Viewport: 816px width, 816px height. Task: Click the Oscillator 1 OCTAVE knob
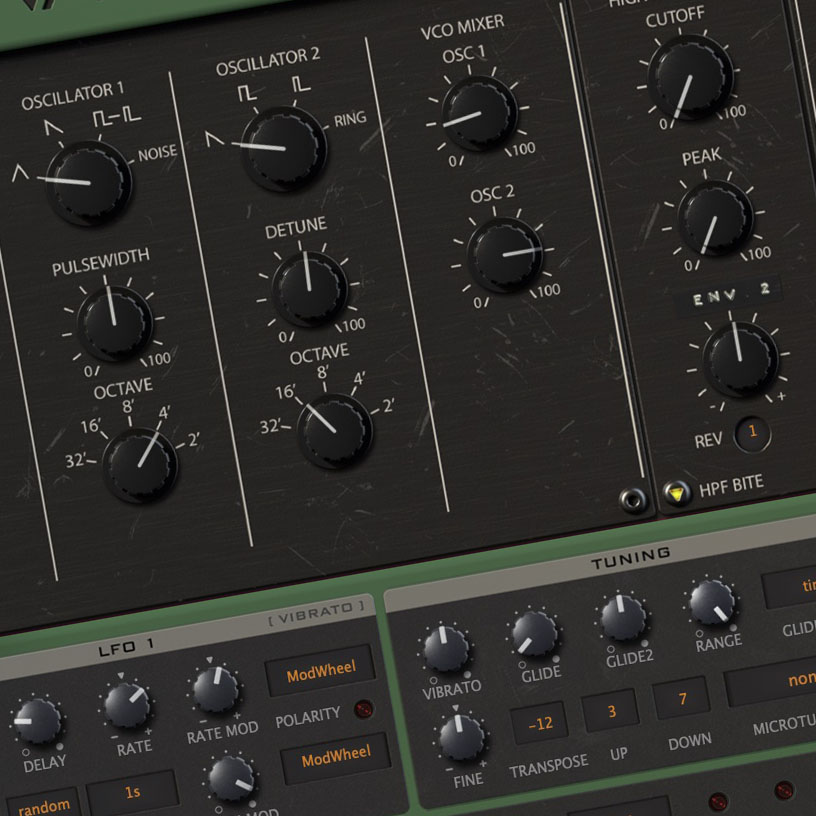click(x=140, y=465)
